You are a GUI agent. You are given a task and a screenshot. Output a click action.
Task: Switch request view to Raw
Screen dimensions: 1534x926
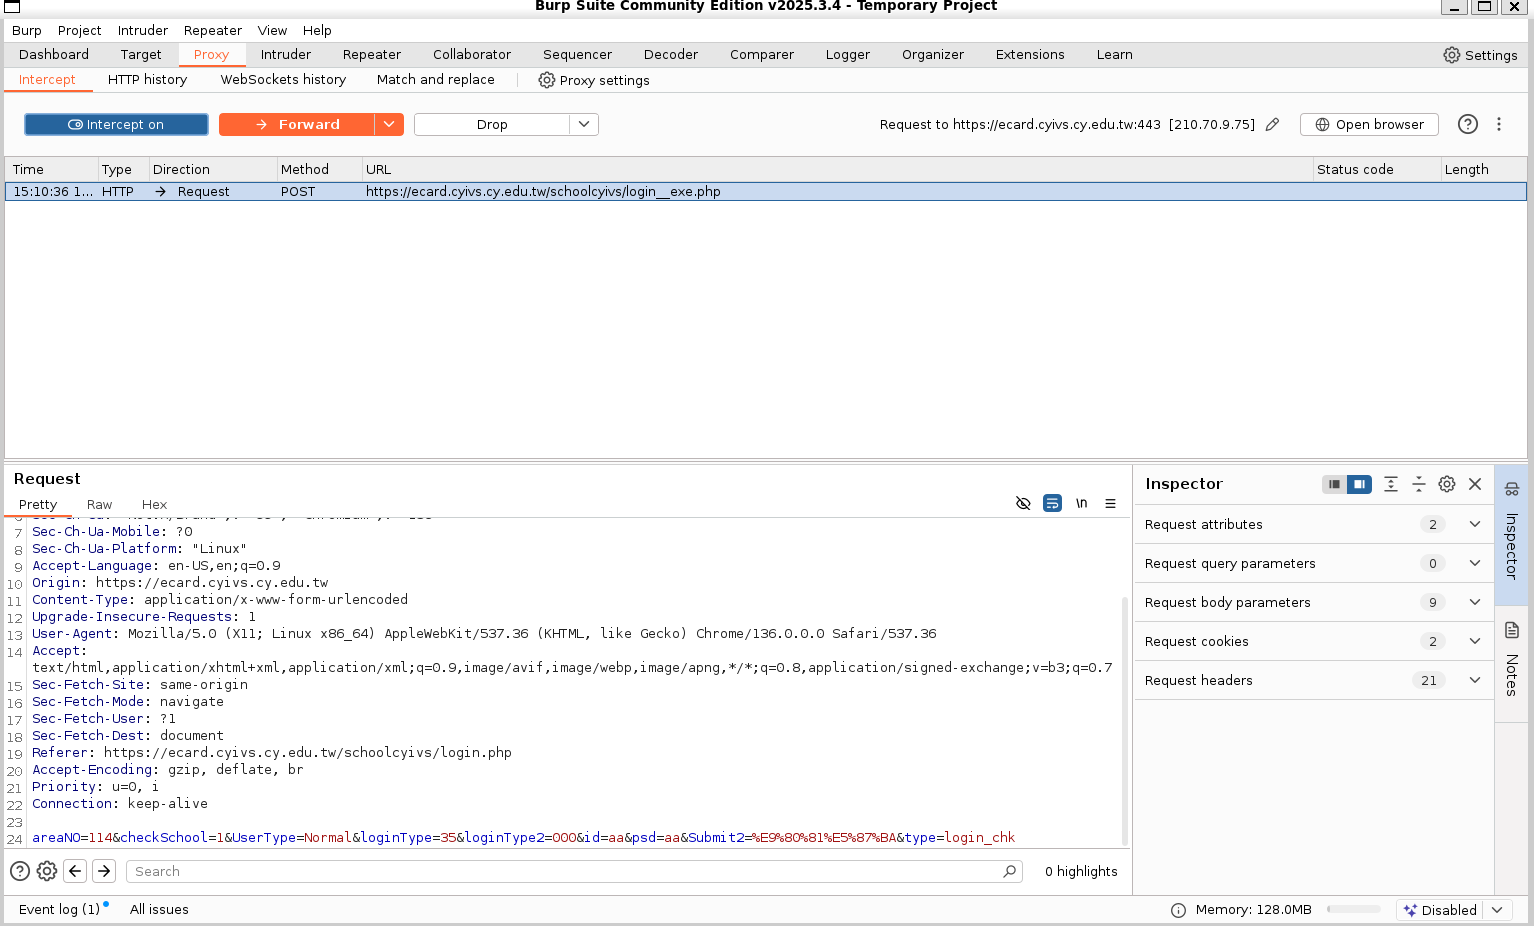(99, 505)
